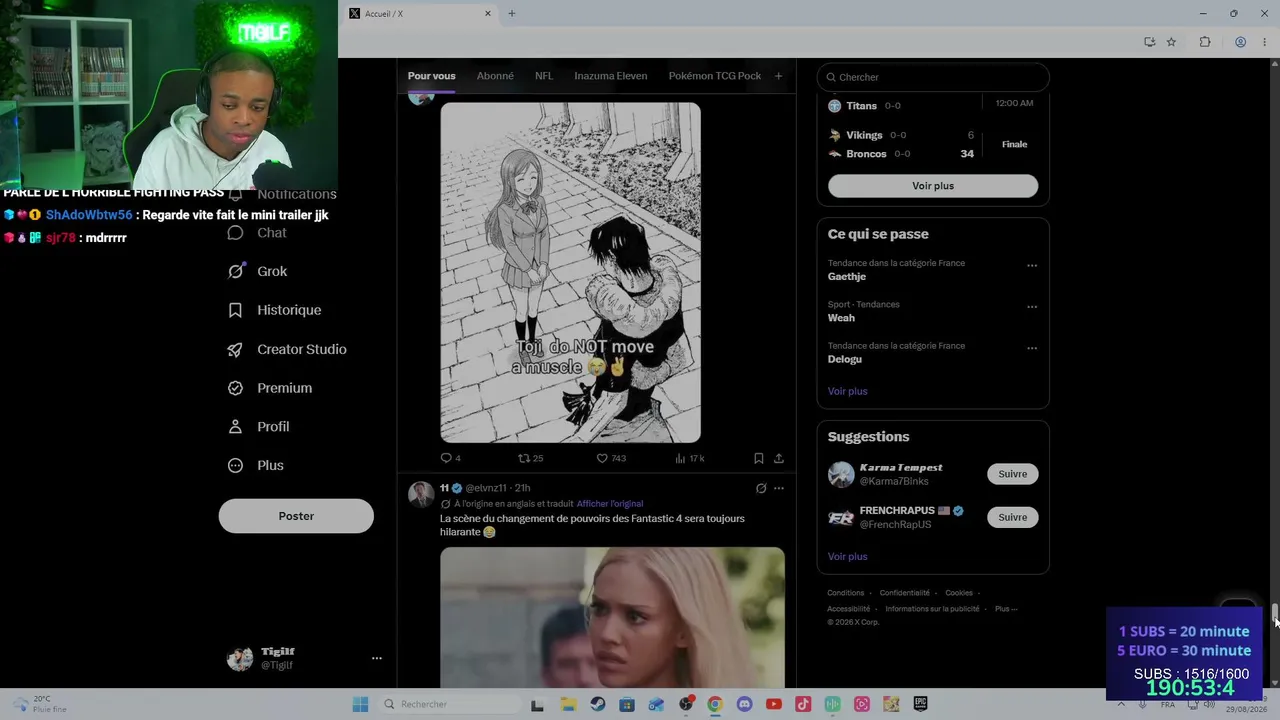
Task: Open the Windows Start menu
Action: pos(360,704)
